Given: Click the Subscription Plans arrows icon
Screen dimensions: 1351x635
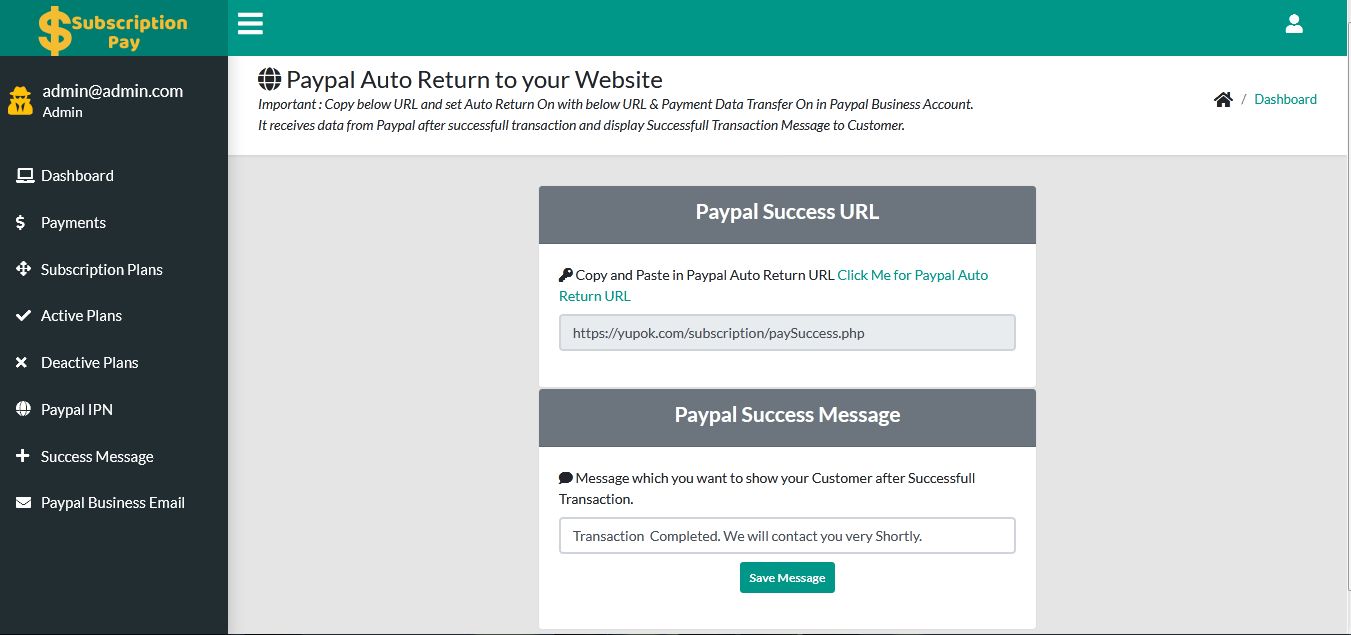Looking at the screenshot, I should coord(24,269).
